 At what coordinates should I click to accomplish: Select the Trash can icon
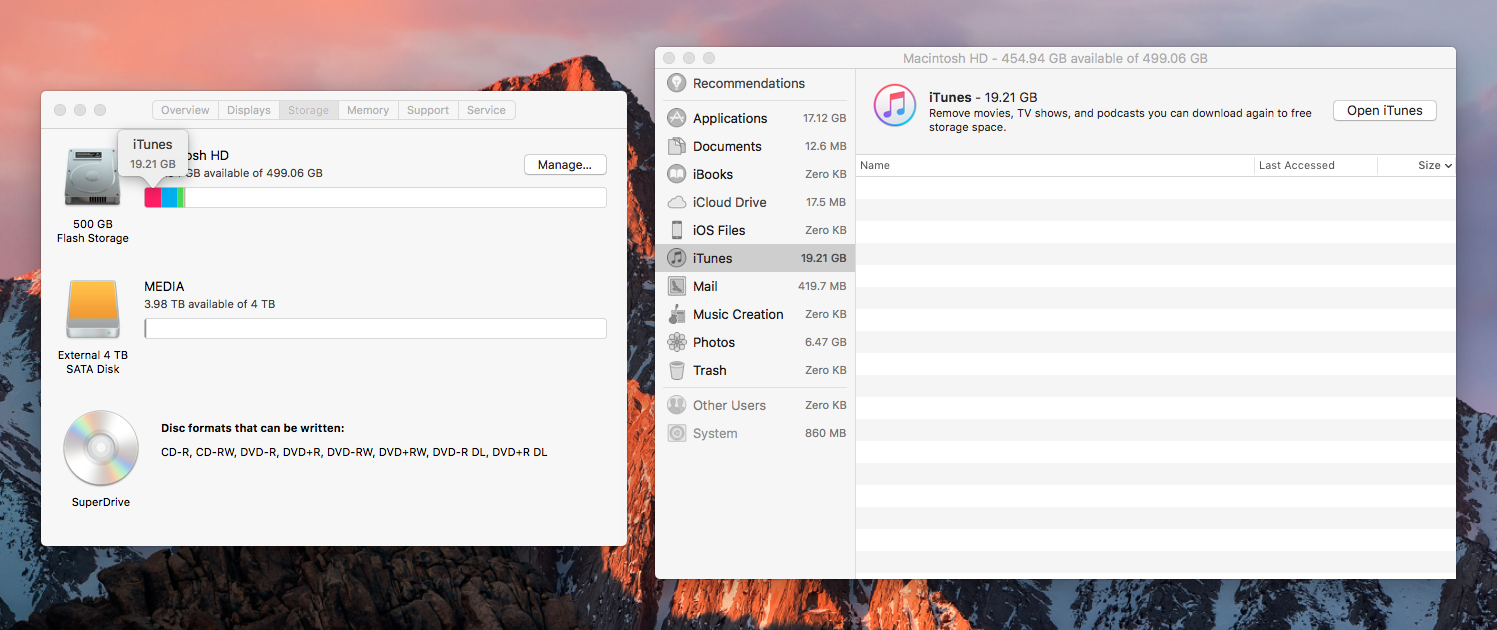(x=677, y=370)
